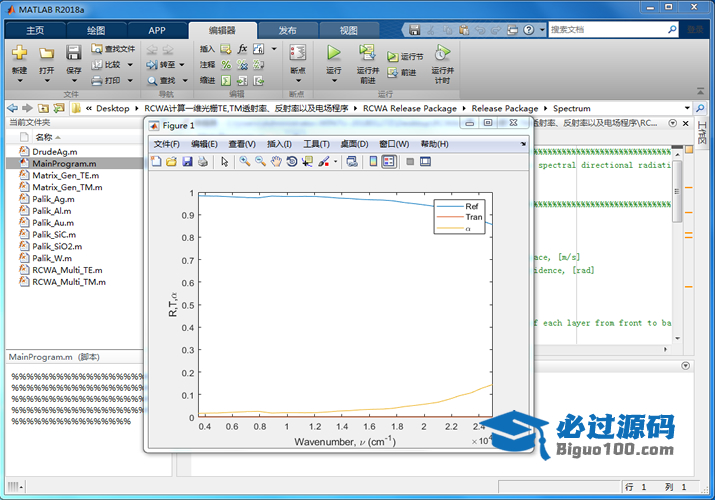Click the 搜索文档 search field

608,30
